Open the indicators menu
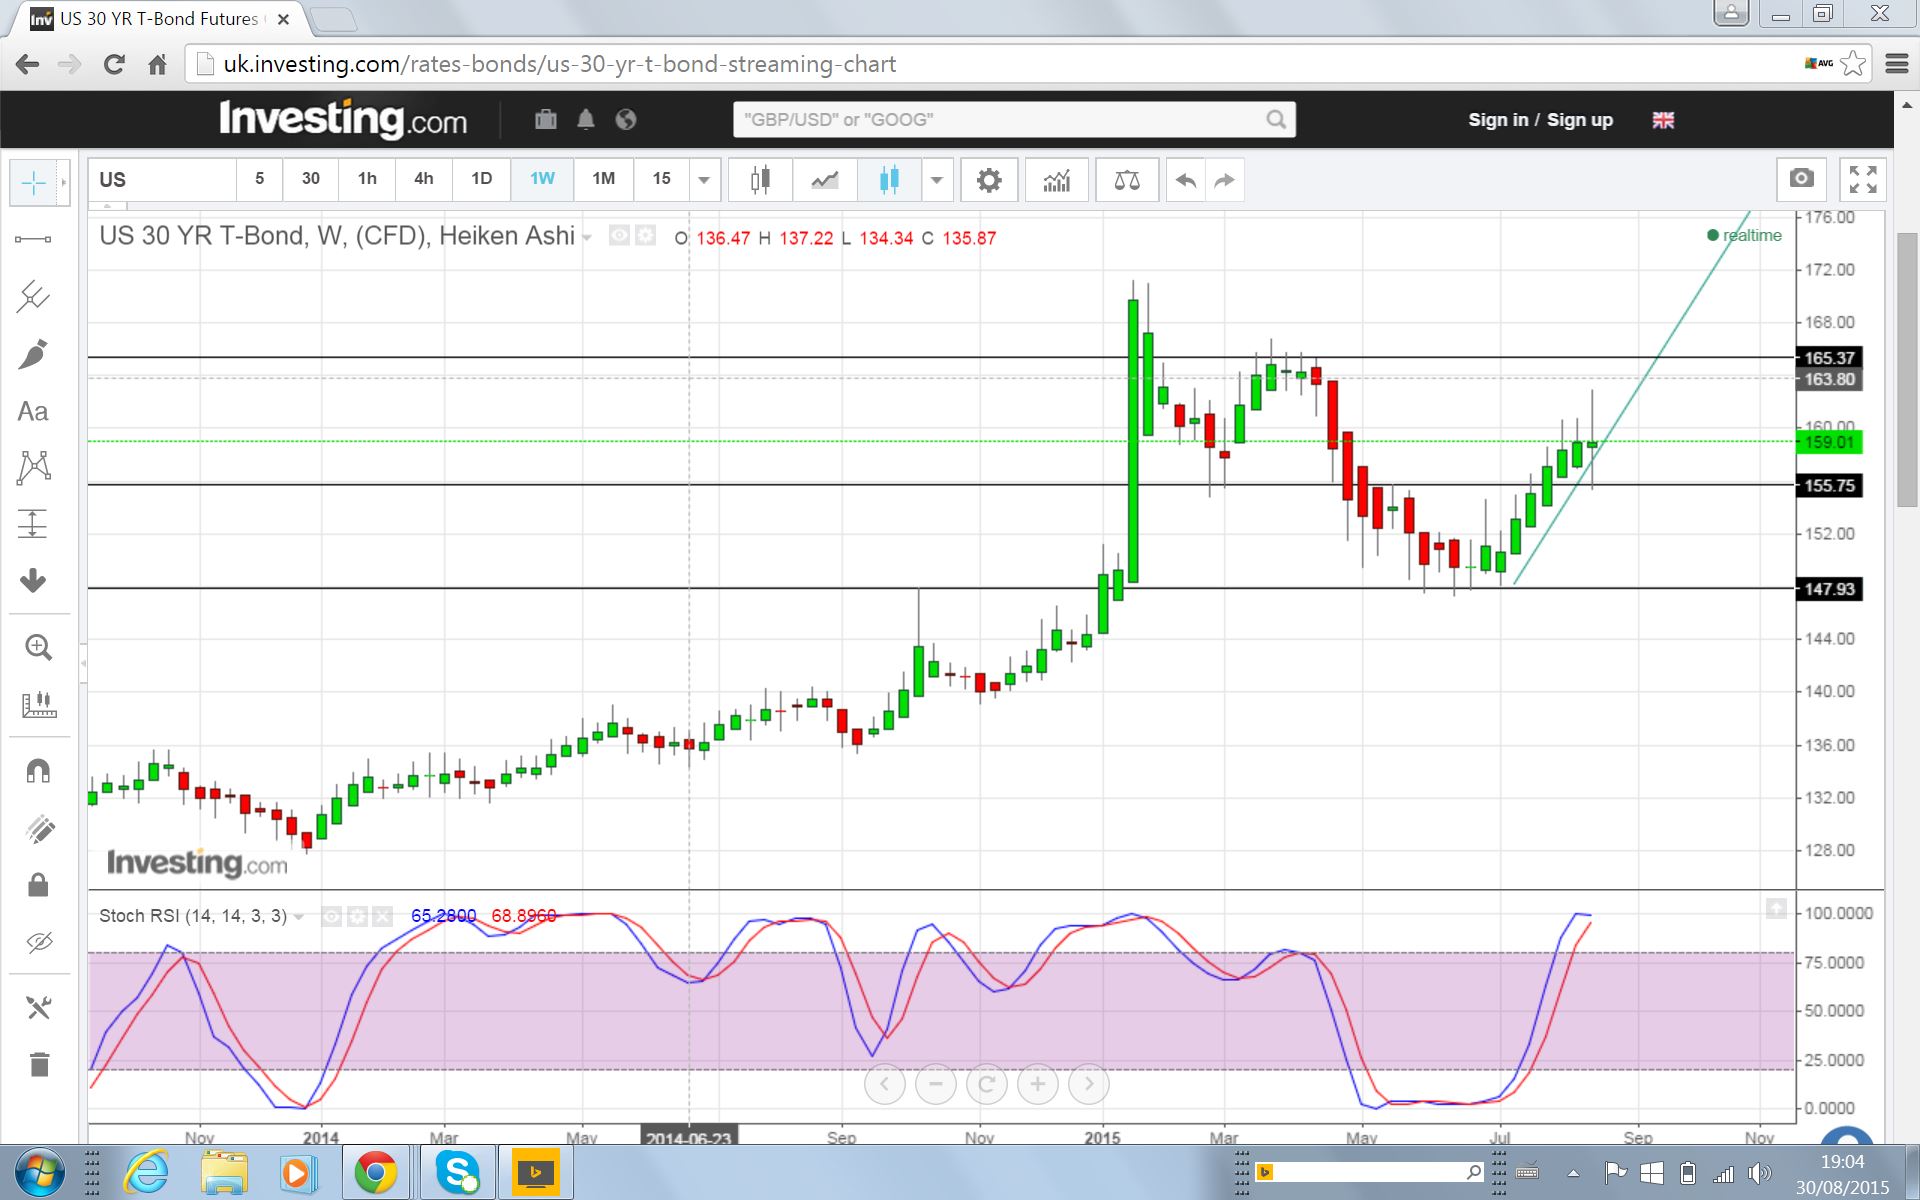Screen dimensions: 1920x1200 point(1056,180)
